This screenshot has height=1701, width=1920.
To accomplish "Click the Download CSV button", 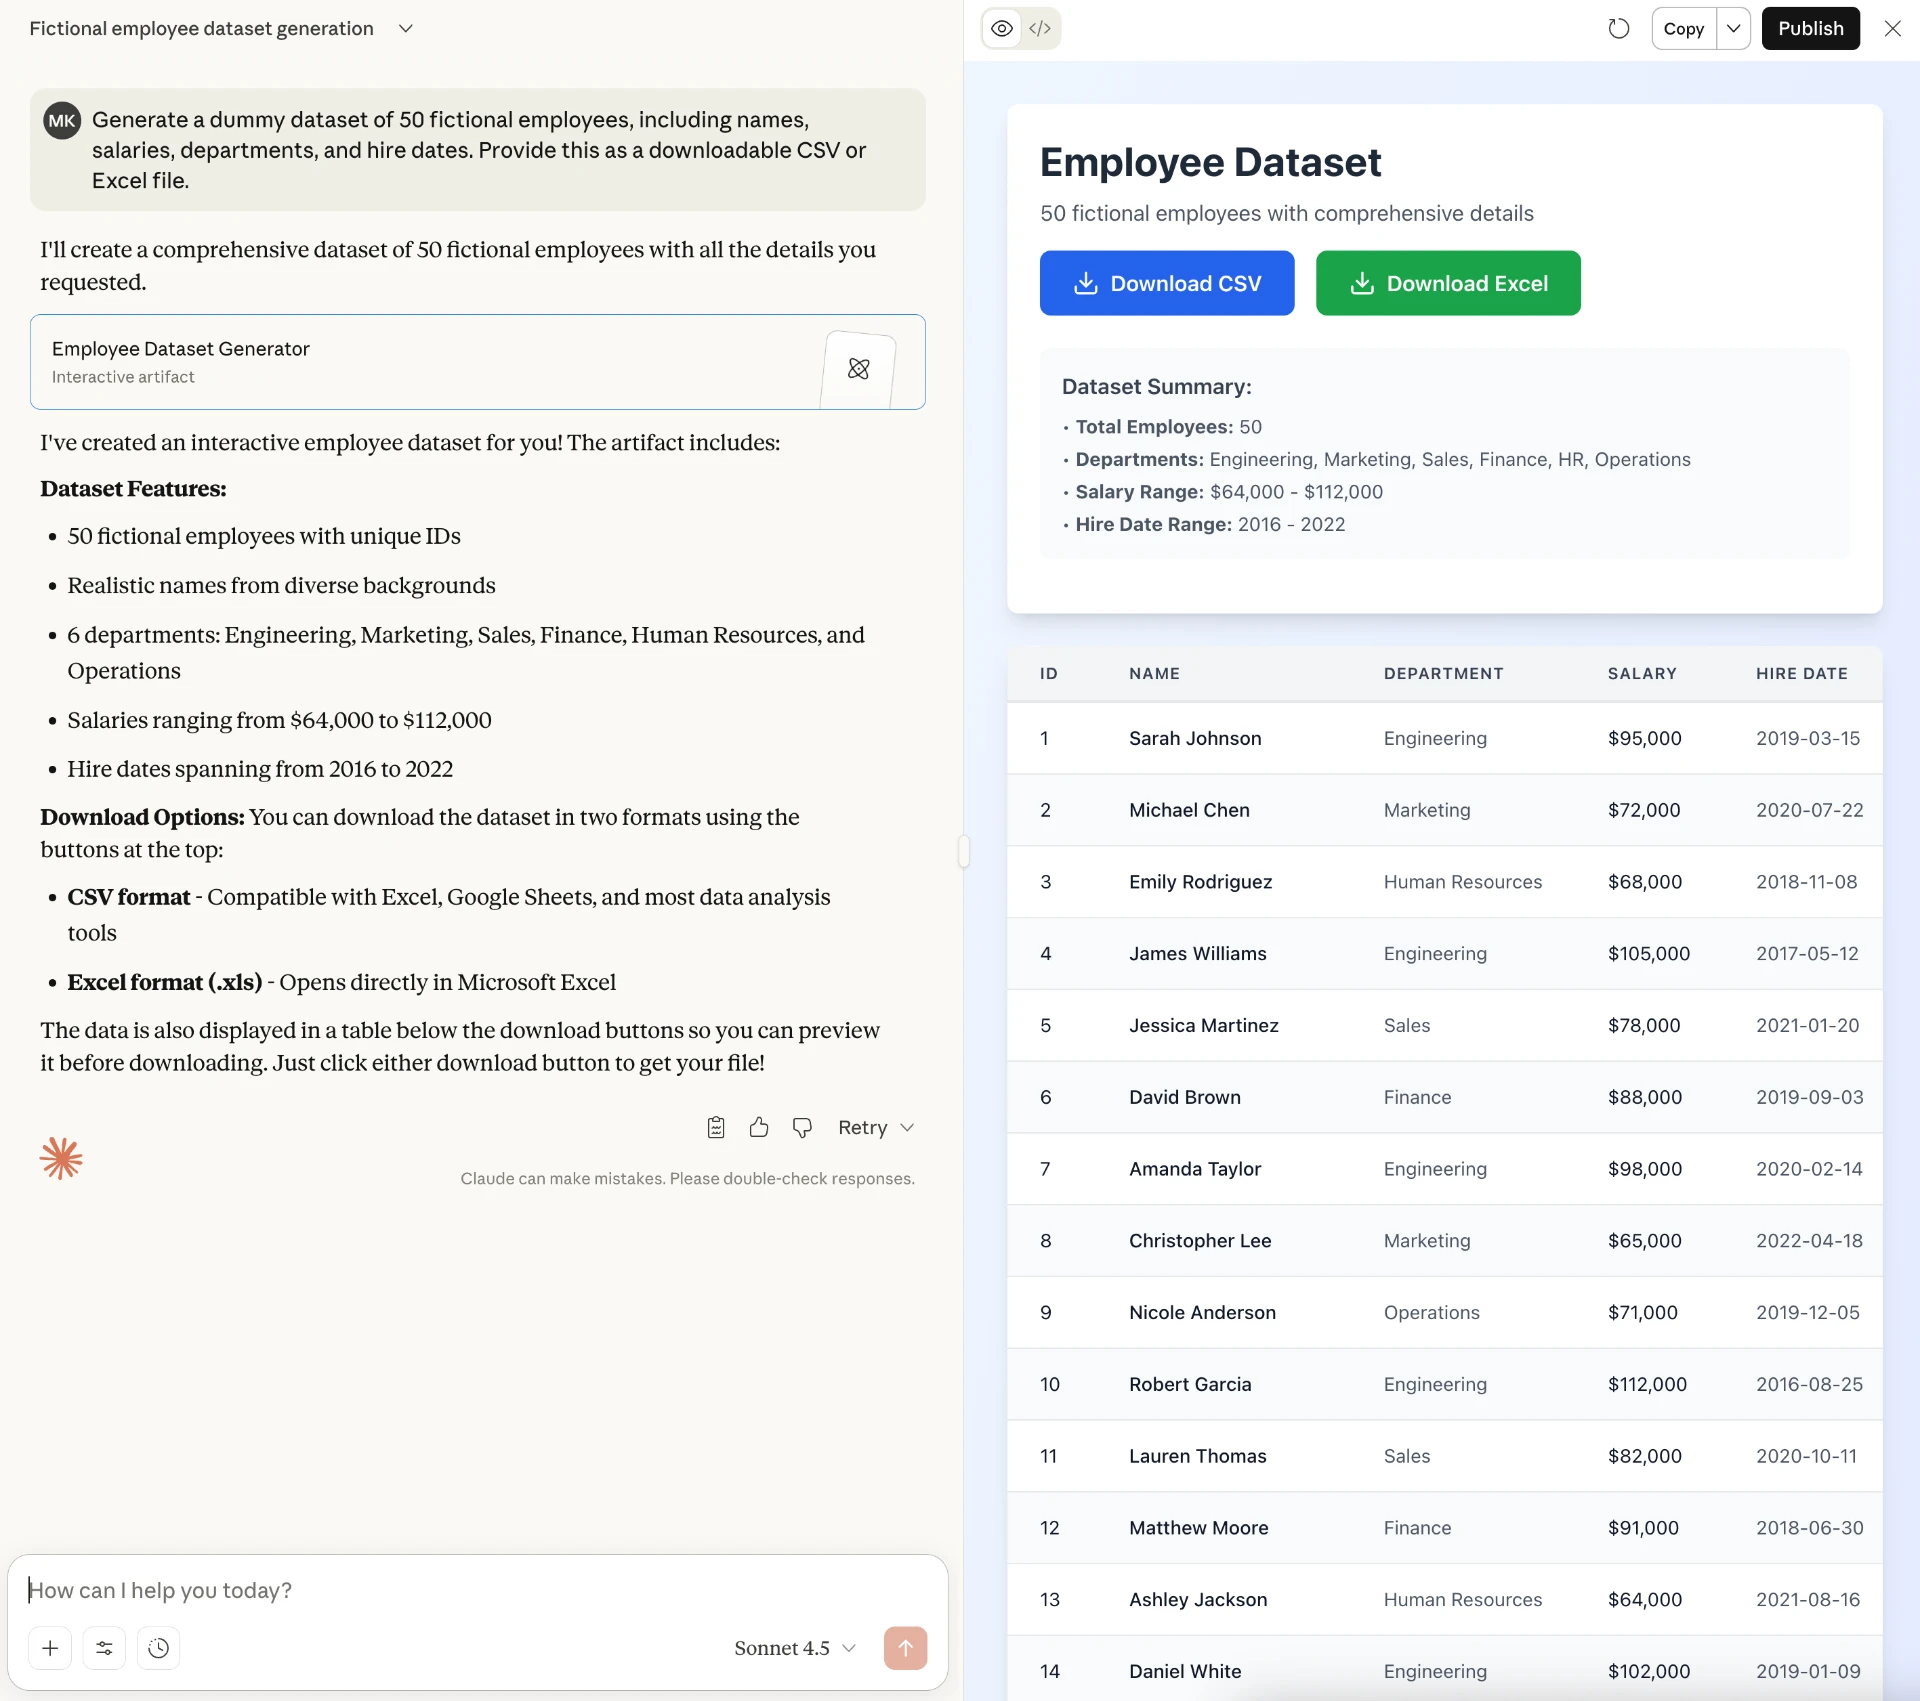I will (1166, 283).
